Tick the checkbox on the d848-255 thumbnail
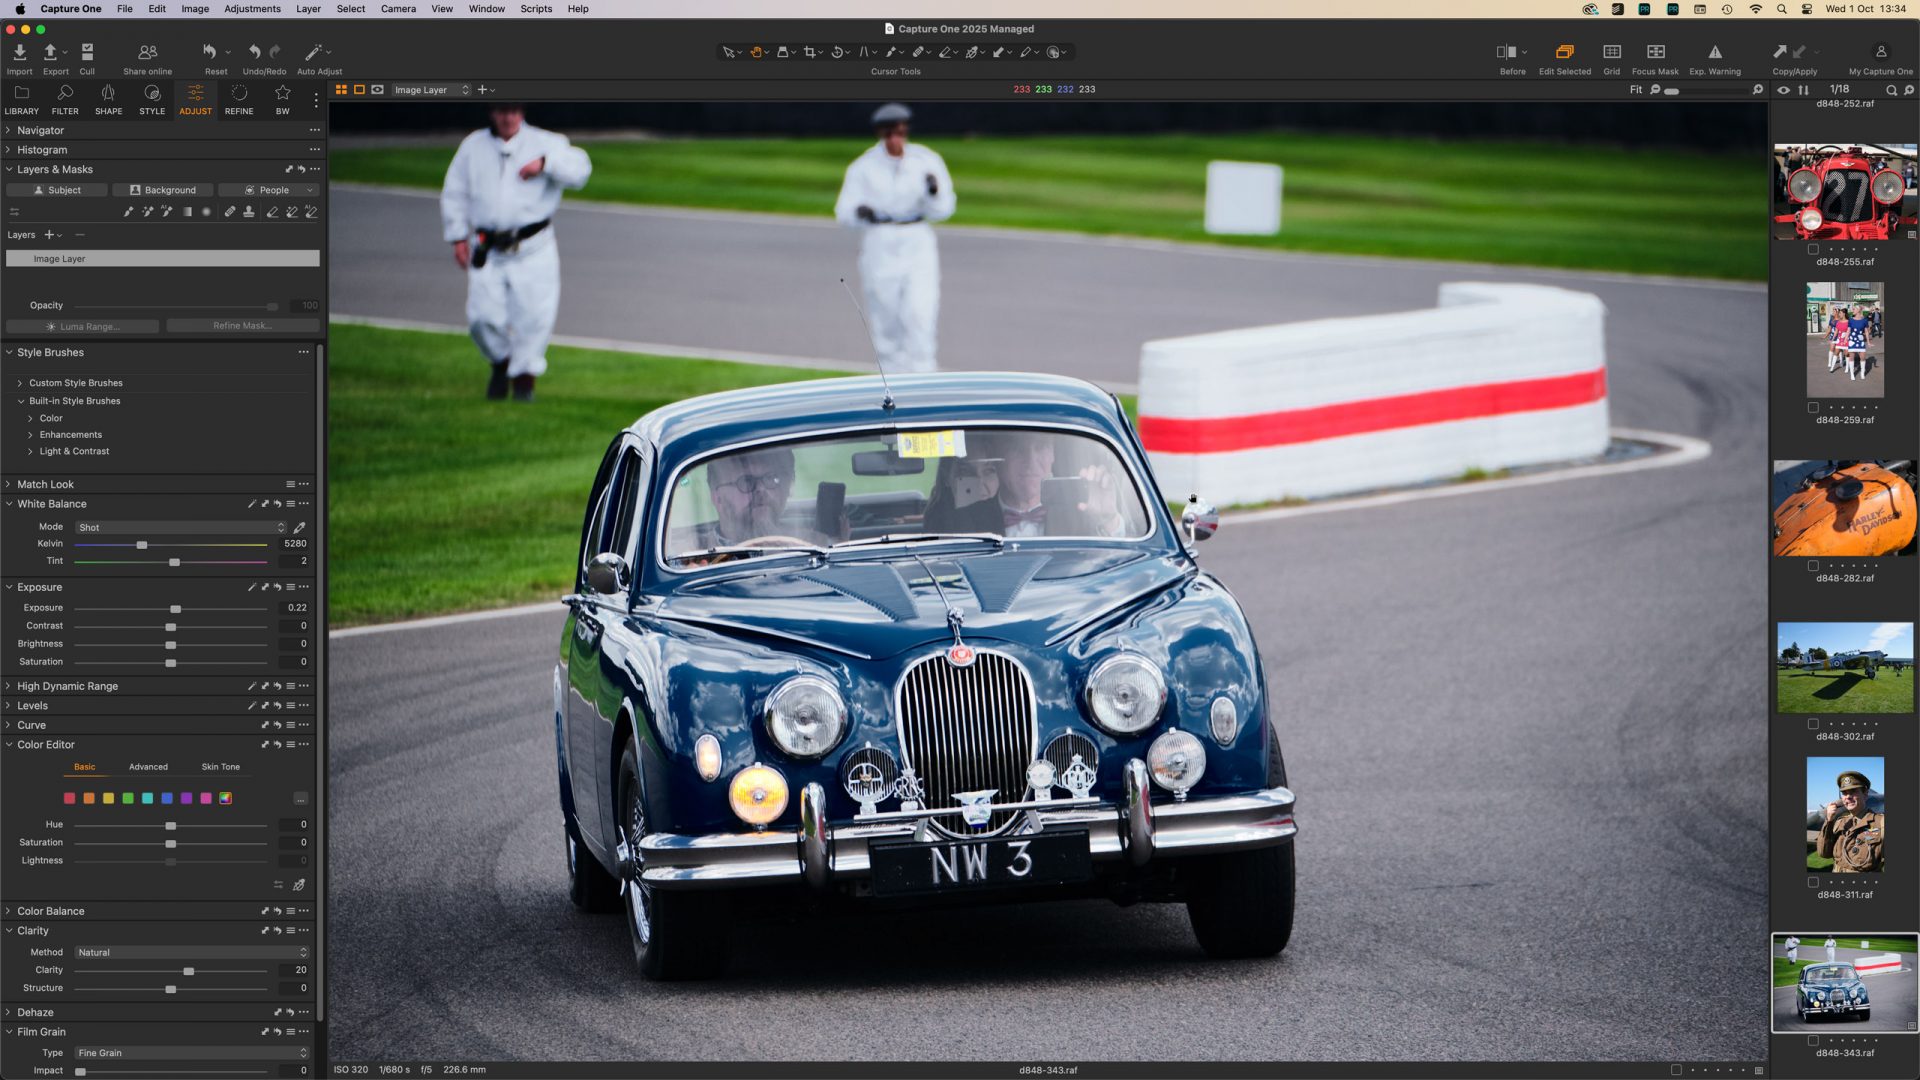The image size is (1920, 1080). (x=1813, y=248)
